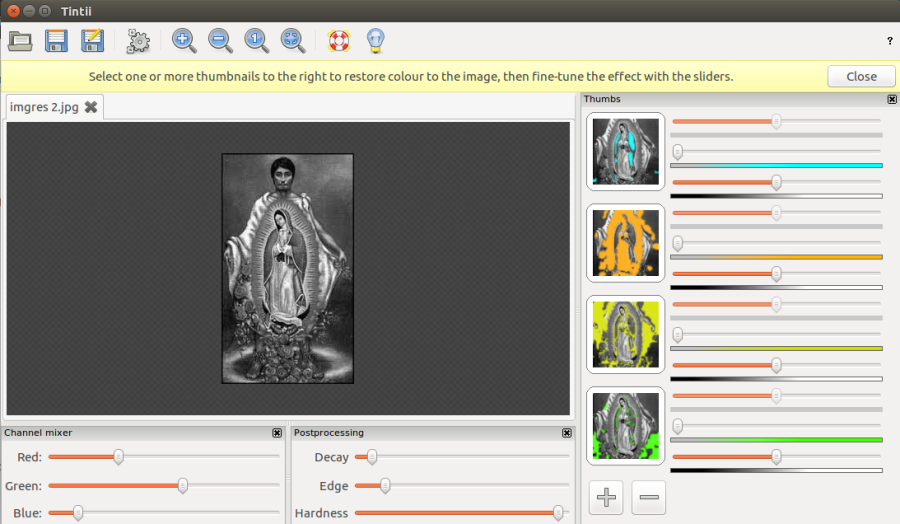This screenshot has height=524, width=900.
Task: Zoom out with minus magnifier icon
Action: pos(220,41)
